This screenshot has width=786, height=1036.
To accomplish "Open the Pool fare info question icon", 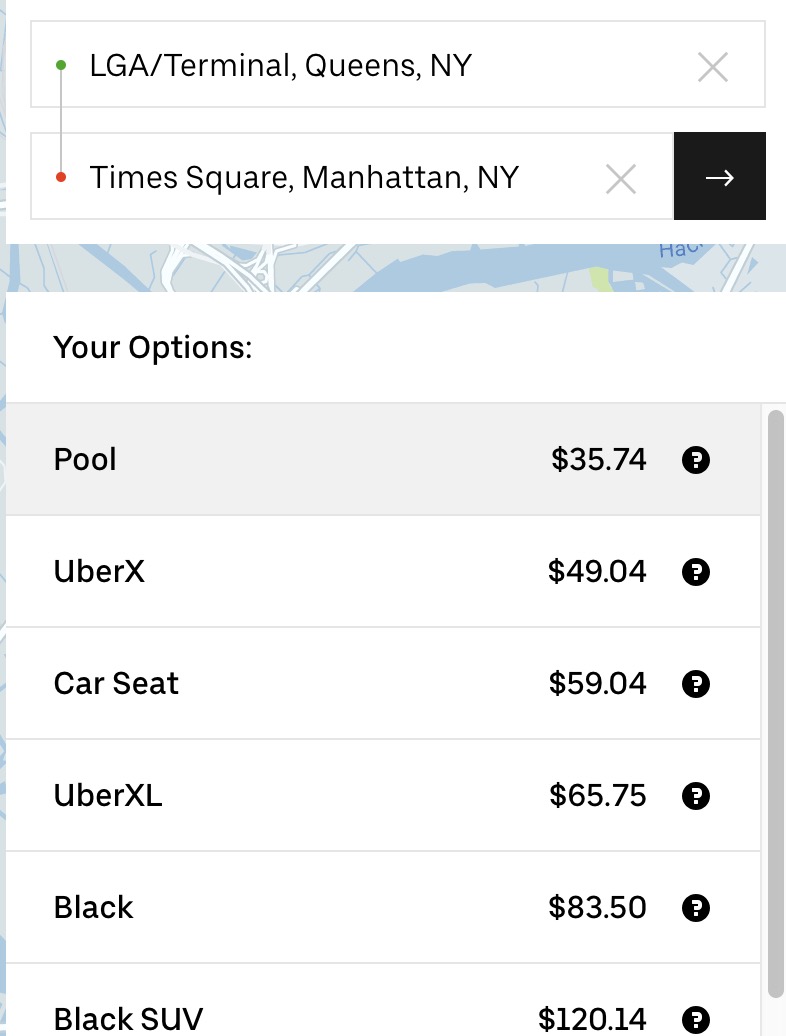I will pos(695,460).
